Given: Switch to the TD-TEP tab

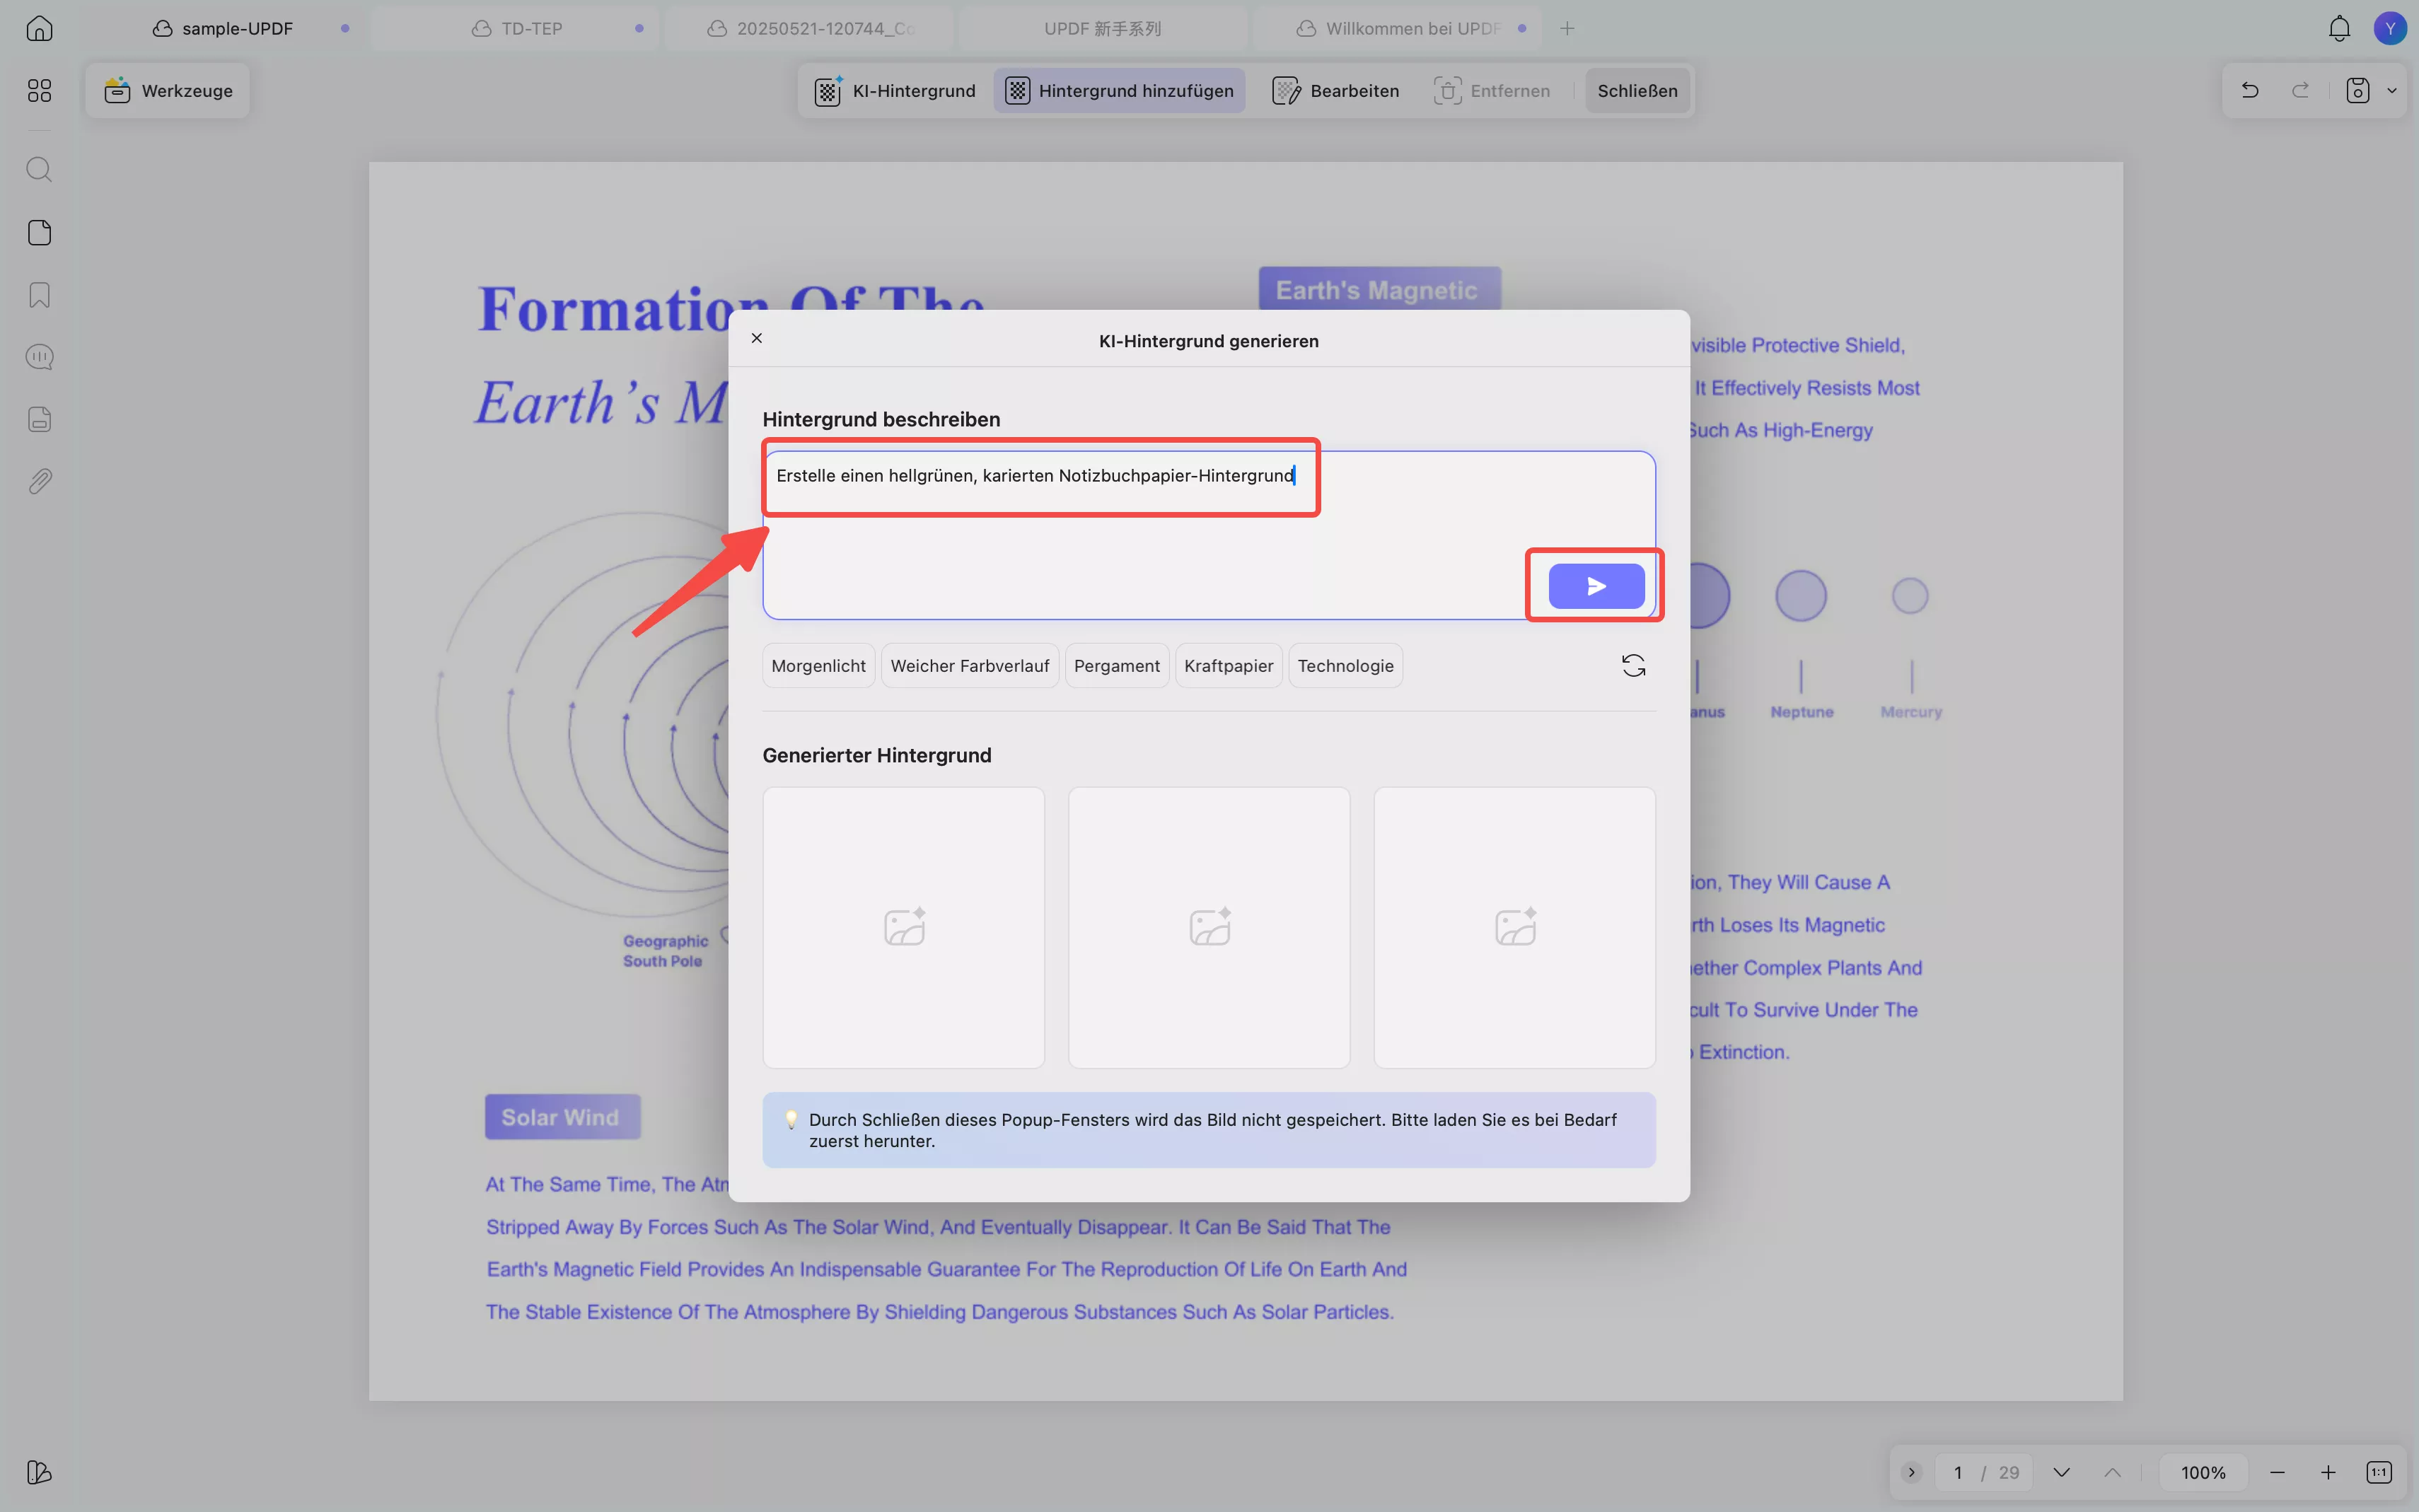Looking at the screenshot, I should (531, 28).
